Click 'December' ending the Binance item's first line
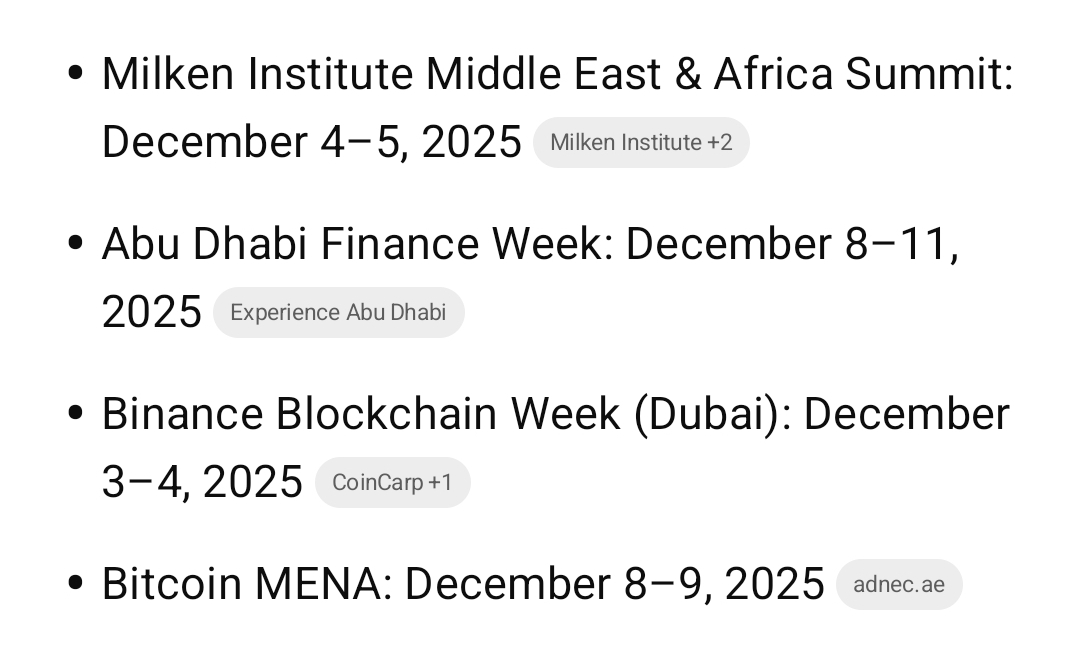This screenshot has width=1080, height=659. pyautogui.click(x=906, y=414)
